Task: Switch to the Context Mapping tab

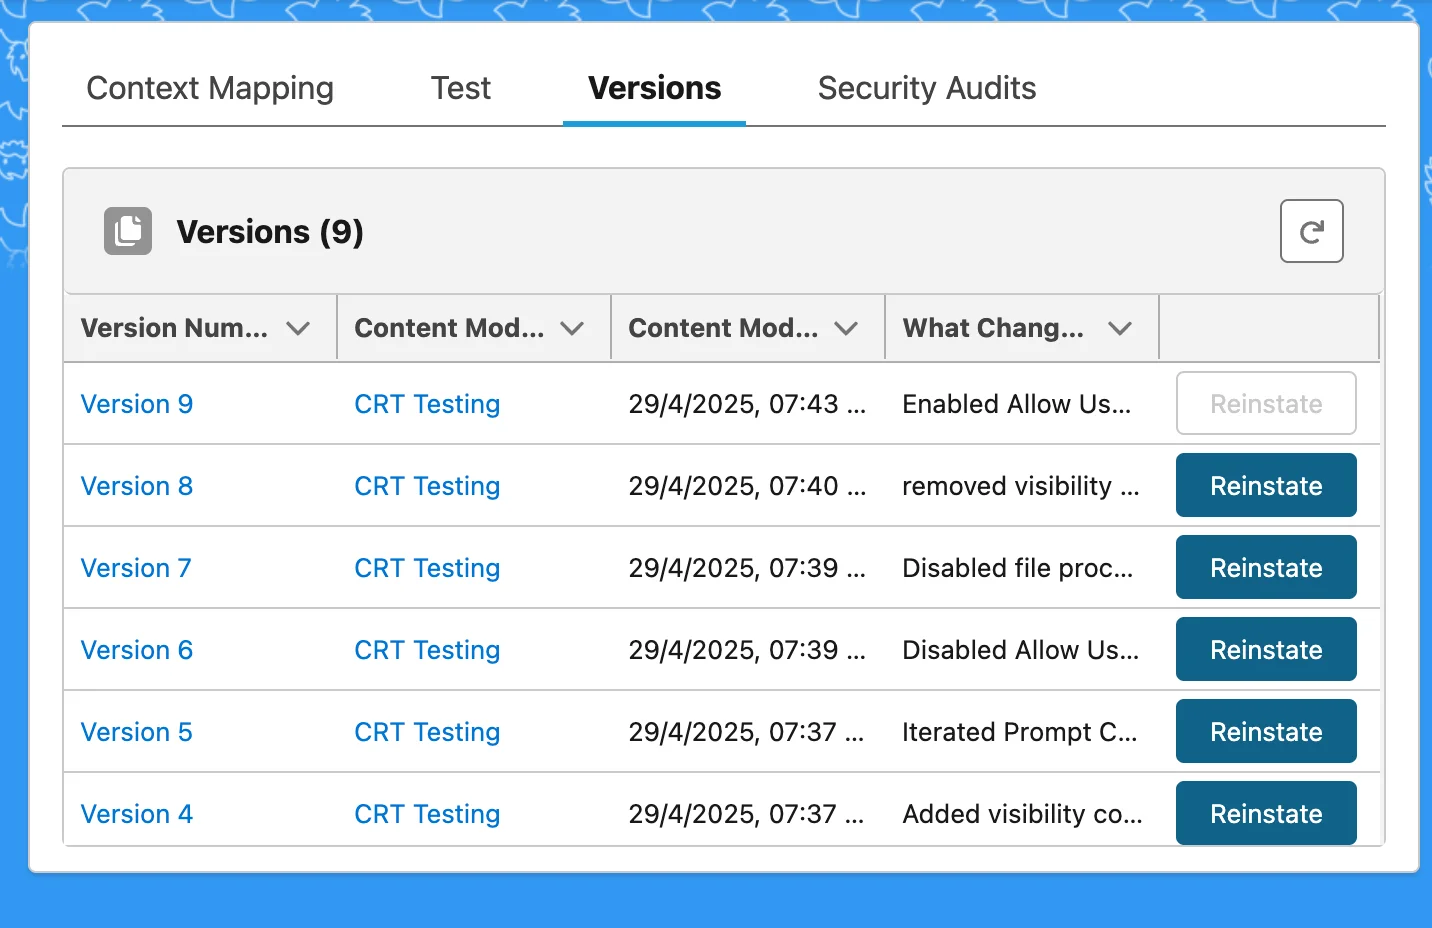Action: pos(210,88)
